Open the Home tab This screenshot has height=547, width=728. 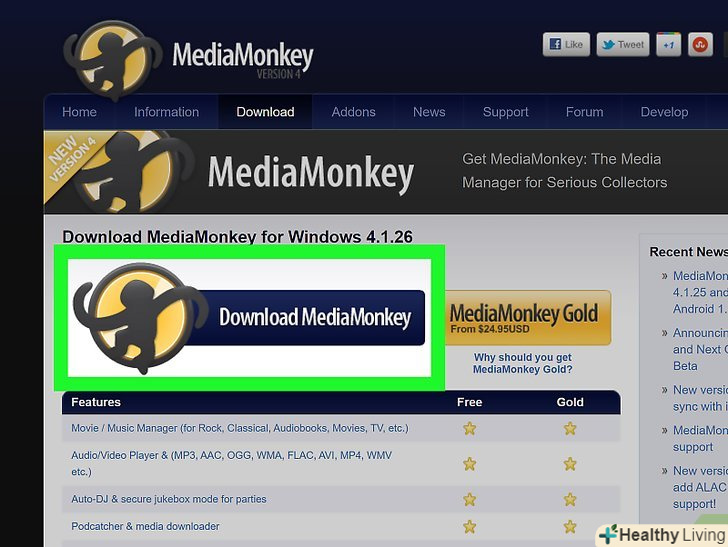coord(79,112)
